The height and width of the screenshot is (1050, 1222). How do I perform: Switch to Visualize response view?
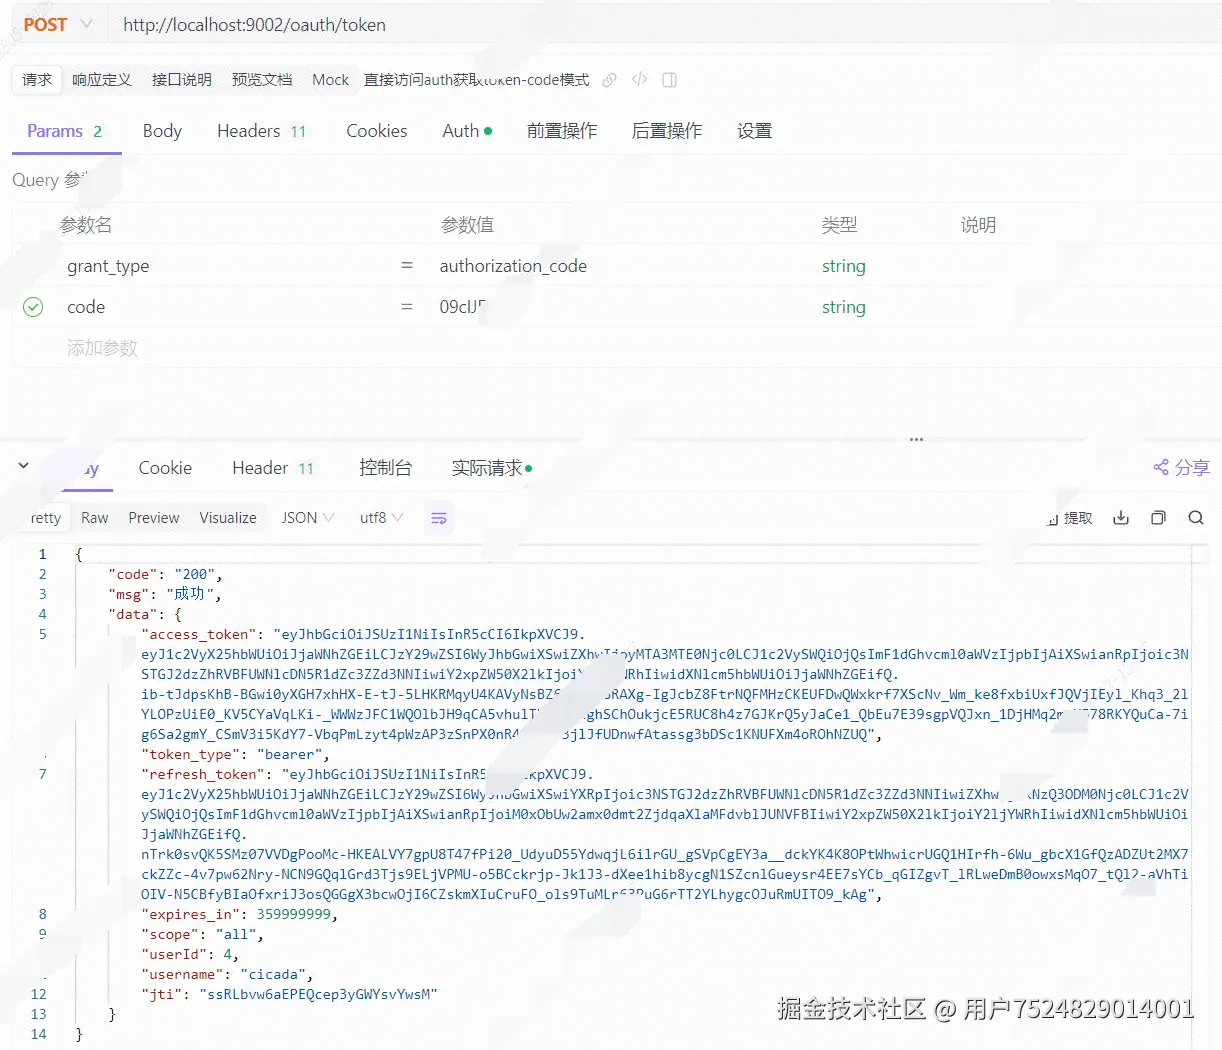(x=228, y=518)
